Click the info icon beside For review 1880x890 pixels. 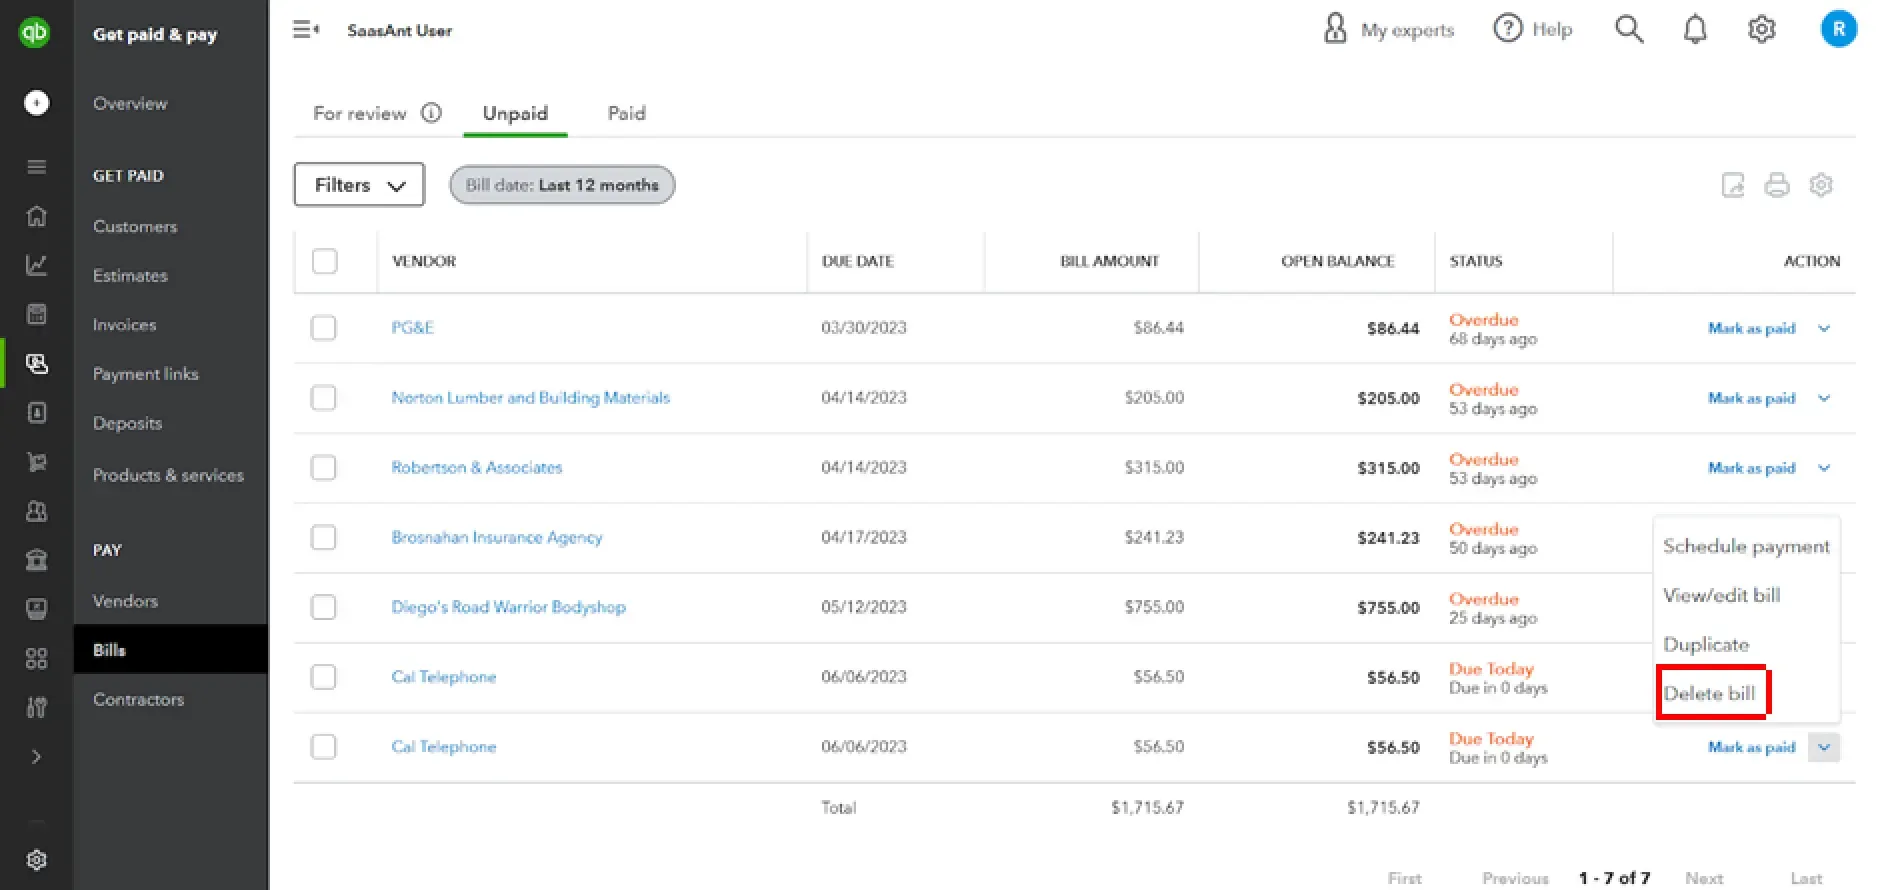tap(431, 113)
